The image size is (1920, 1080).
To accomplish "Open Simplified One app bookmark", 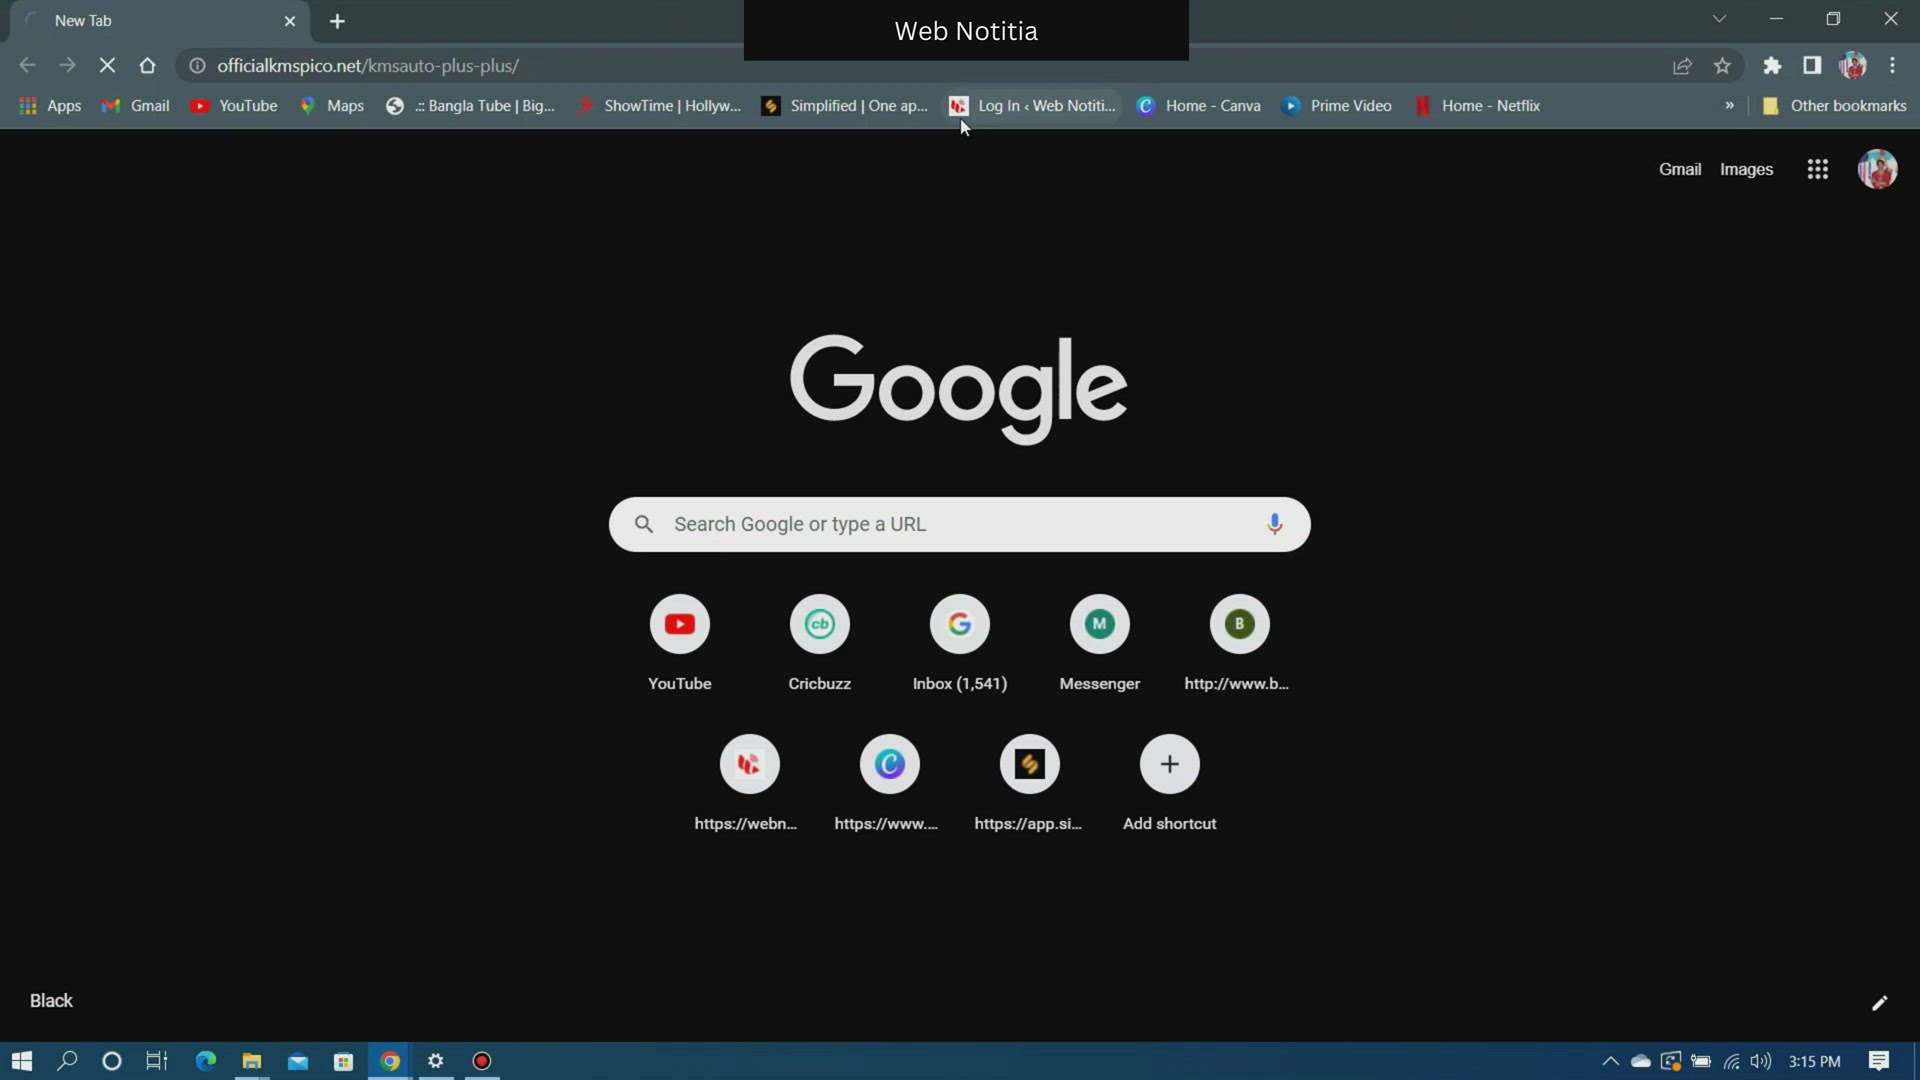I will point(845,106).
